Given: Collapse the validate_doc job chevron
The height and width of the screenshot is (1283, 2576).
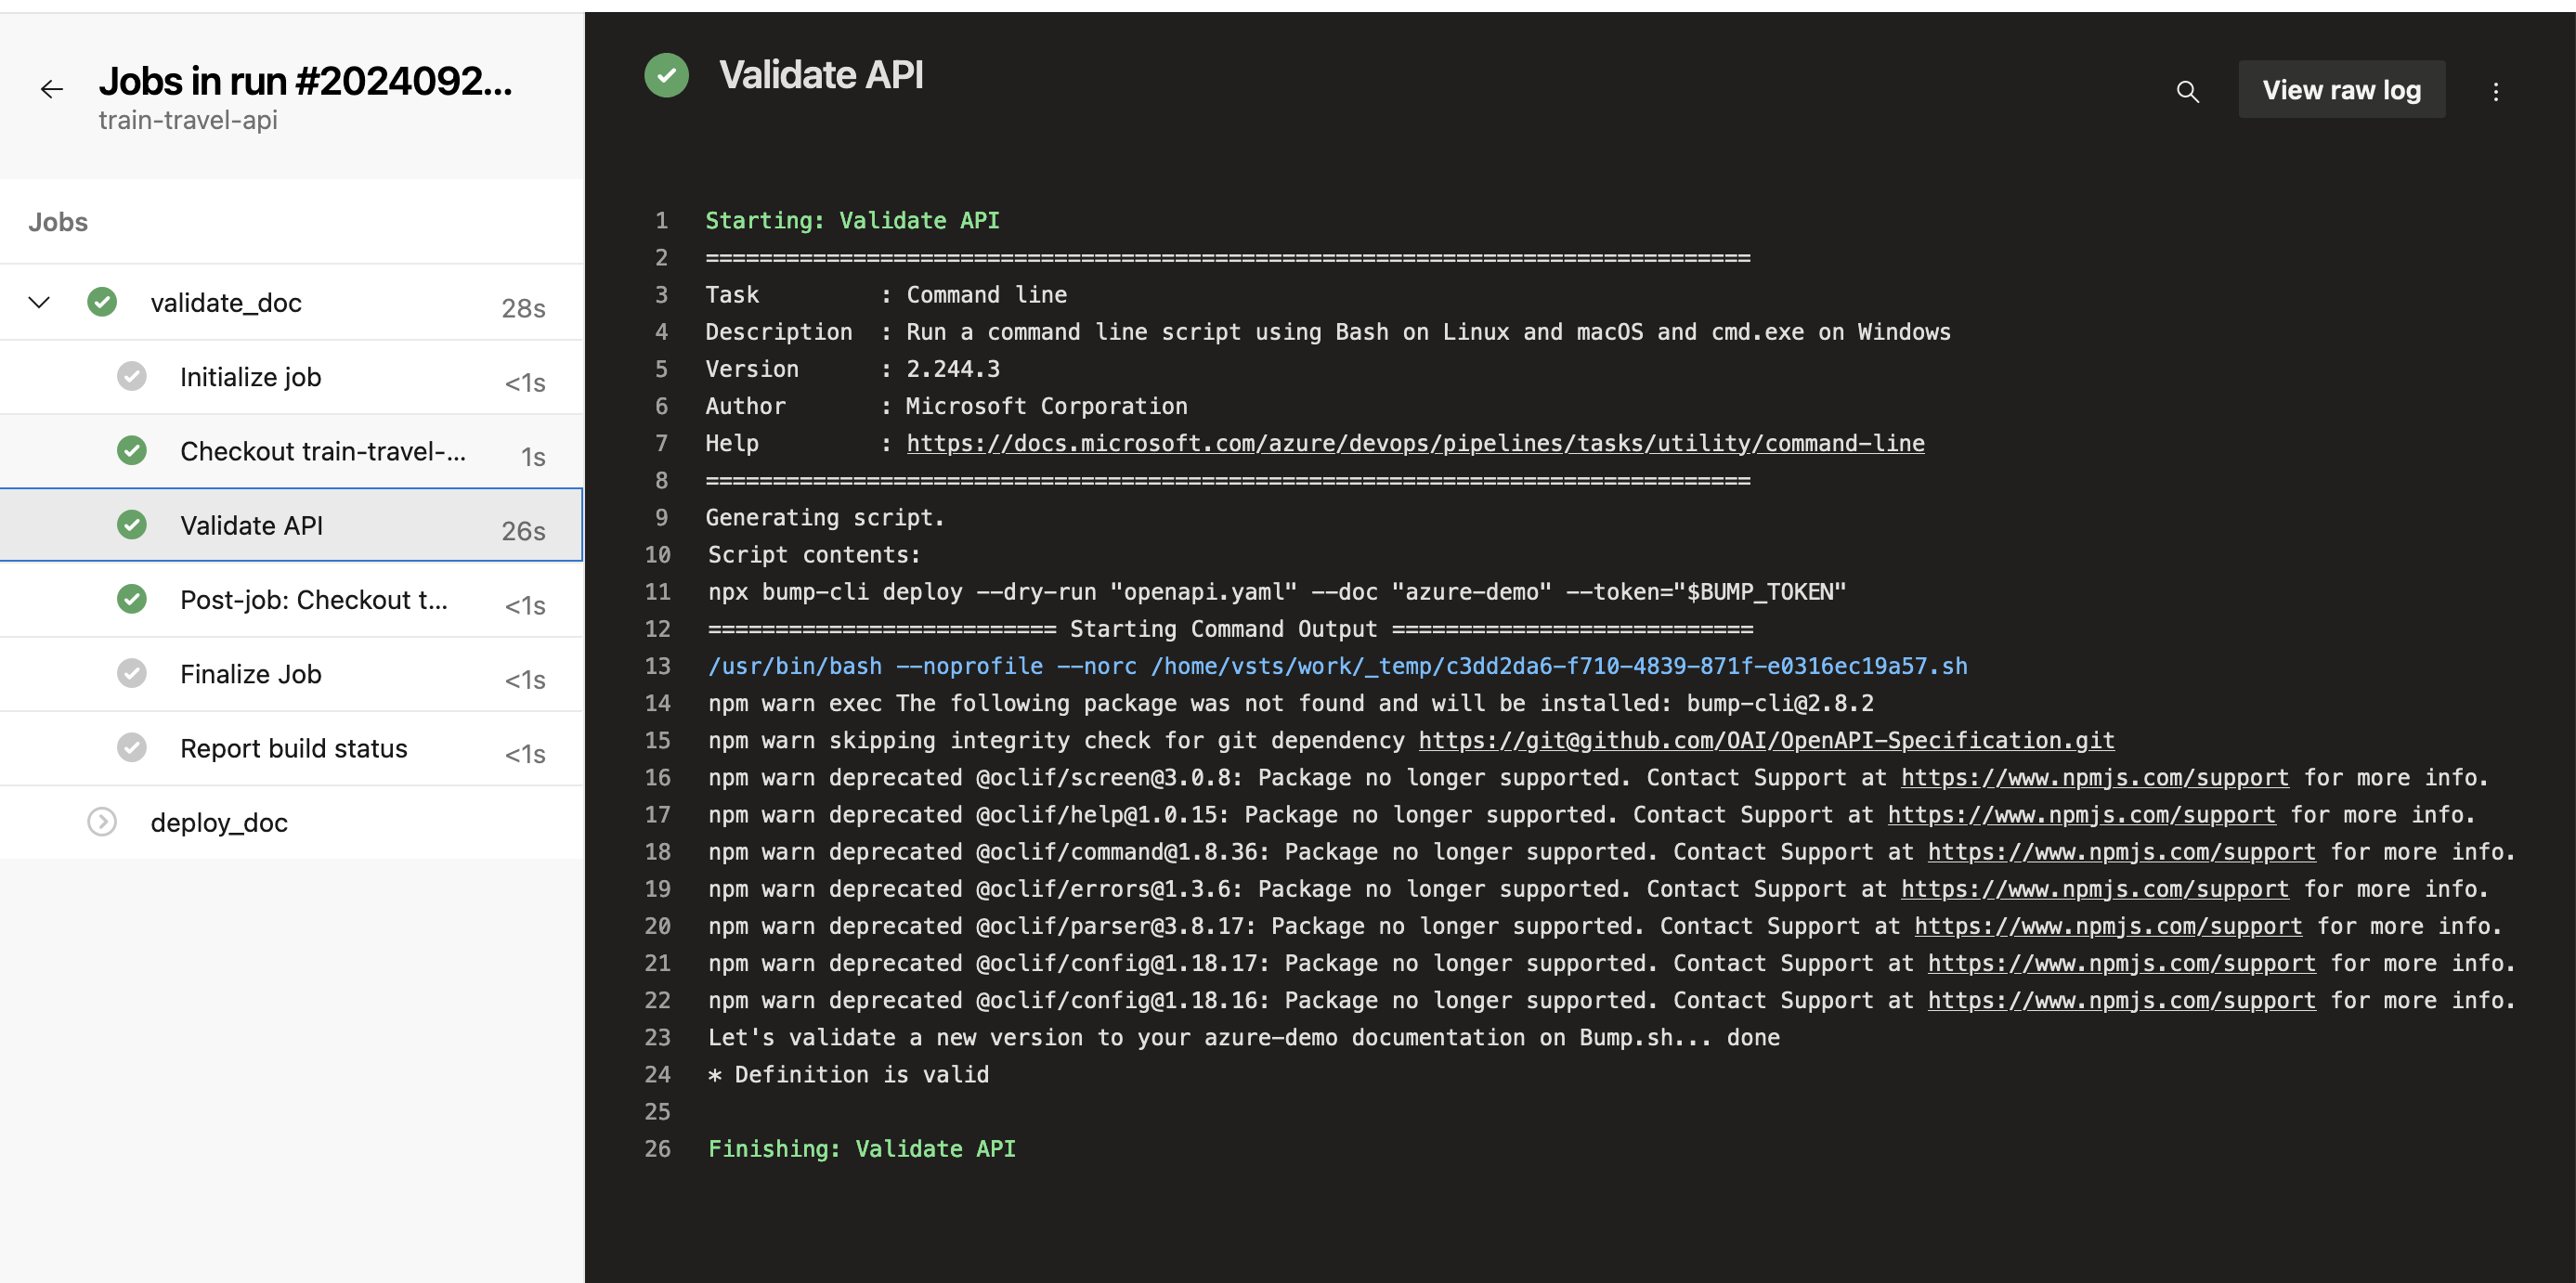Looking at the screenshot, I should point(39,302).
